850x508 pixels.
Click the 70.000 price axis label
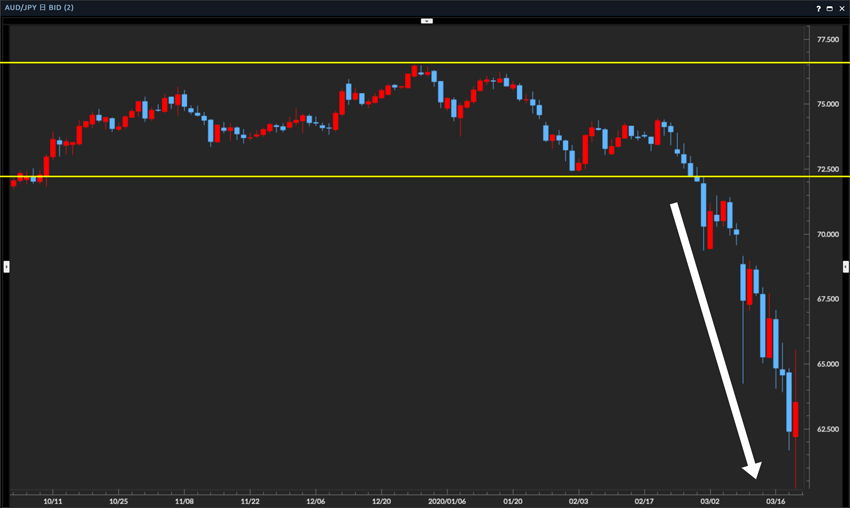click(827, 234)
